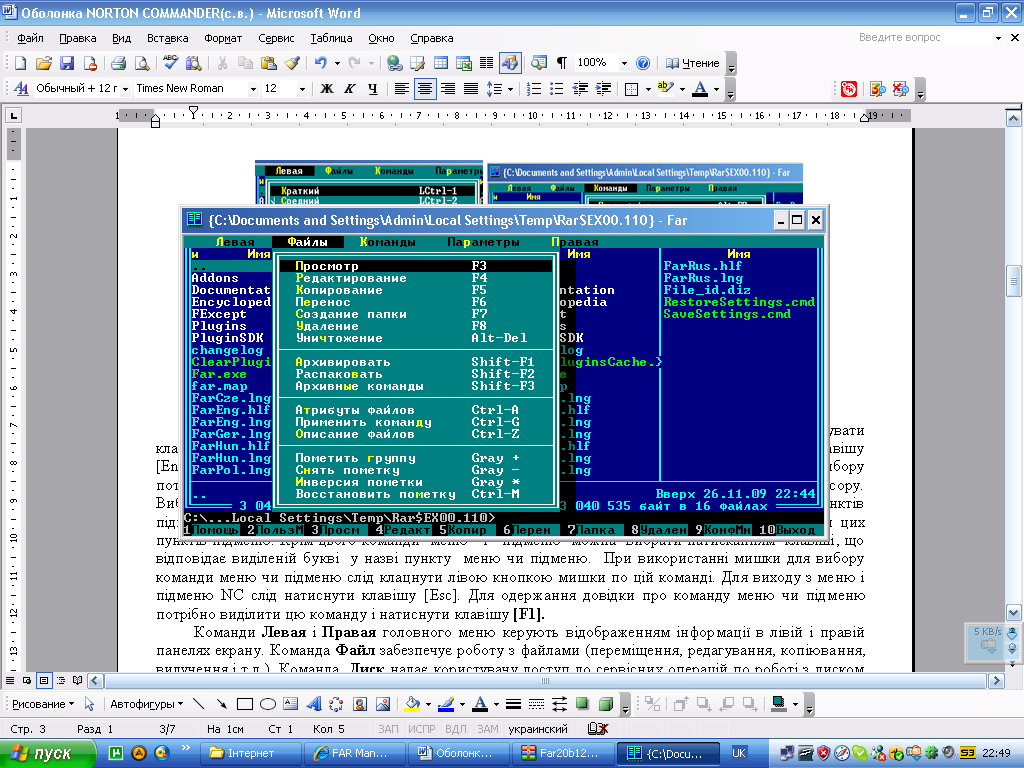Toggle show/hide paragraph marks ¶
Screen dimensions: 1024x768
pyautogui.click(x=562, y=63)
